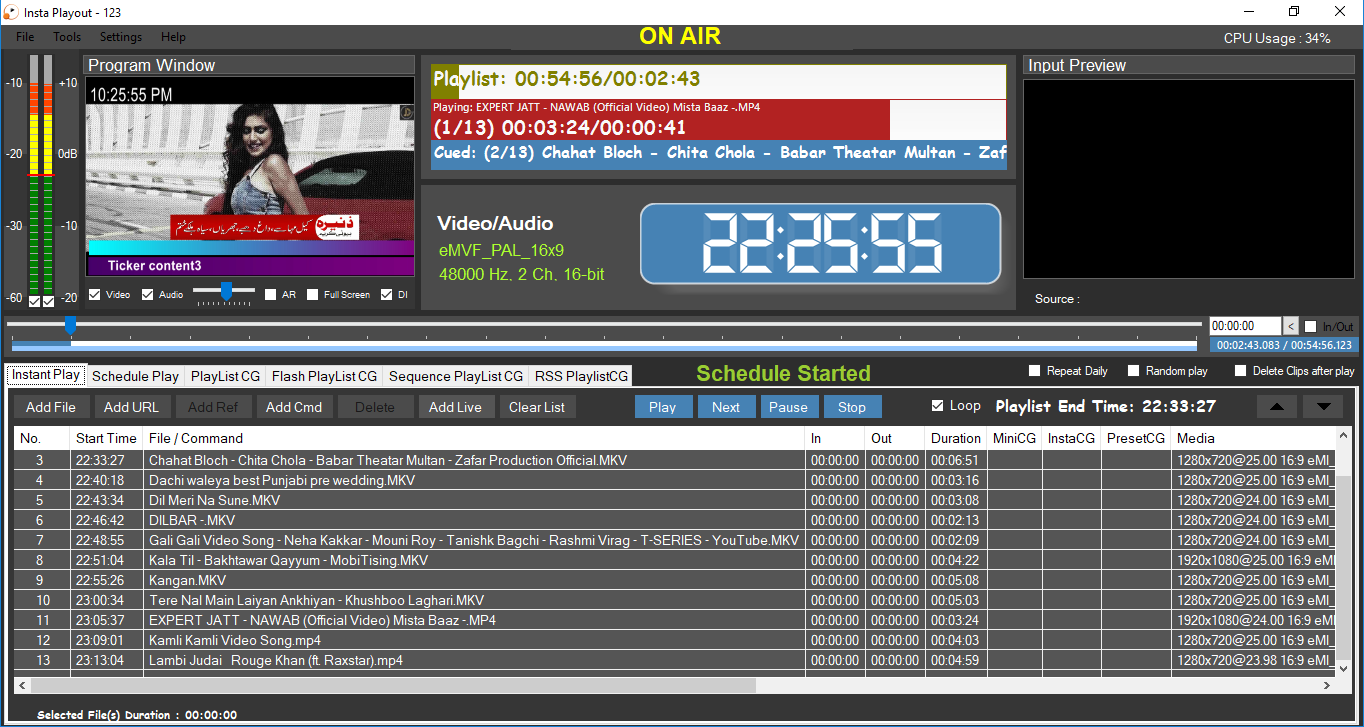This screenshot has height=727, width=1364.
Task: Click the '<' set-time button beside the timecode field
Action: tap(1291, 326)
